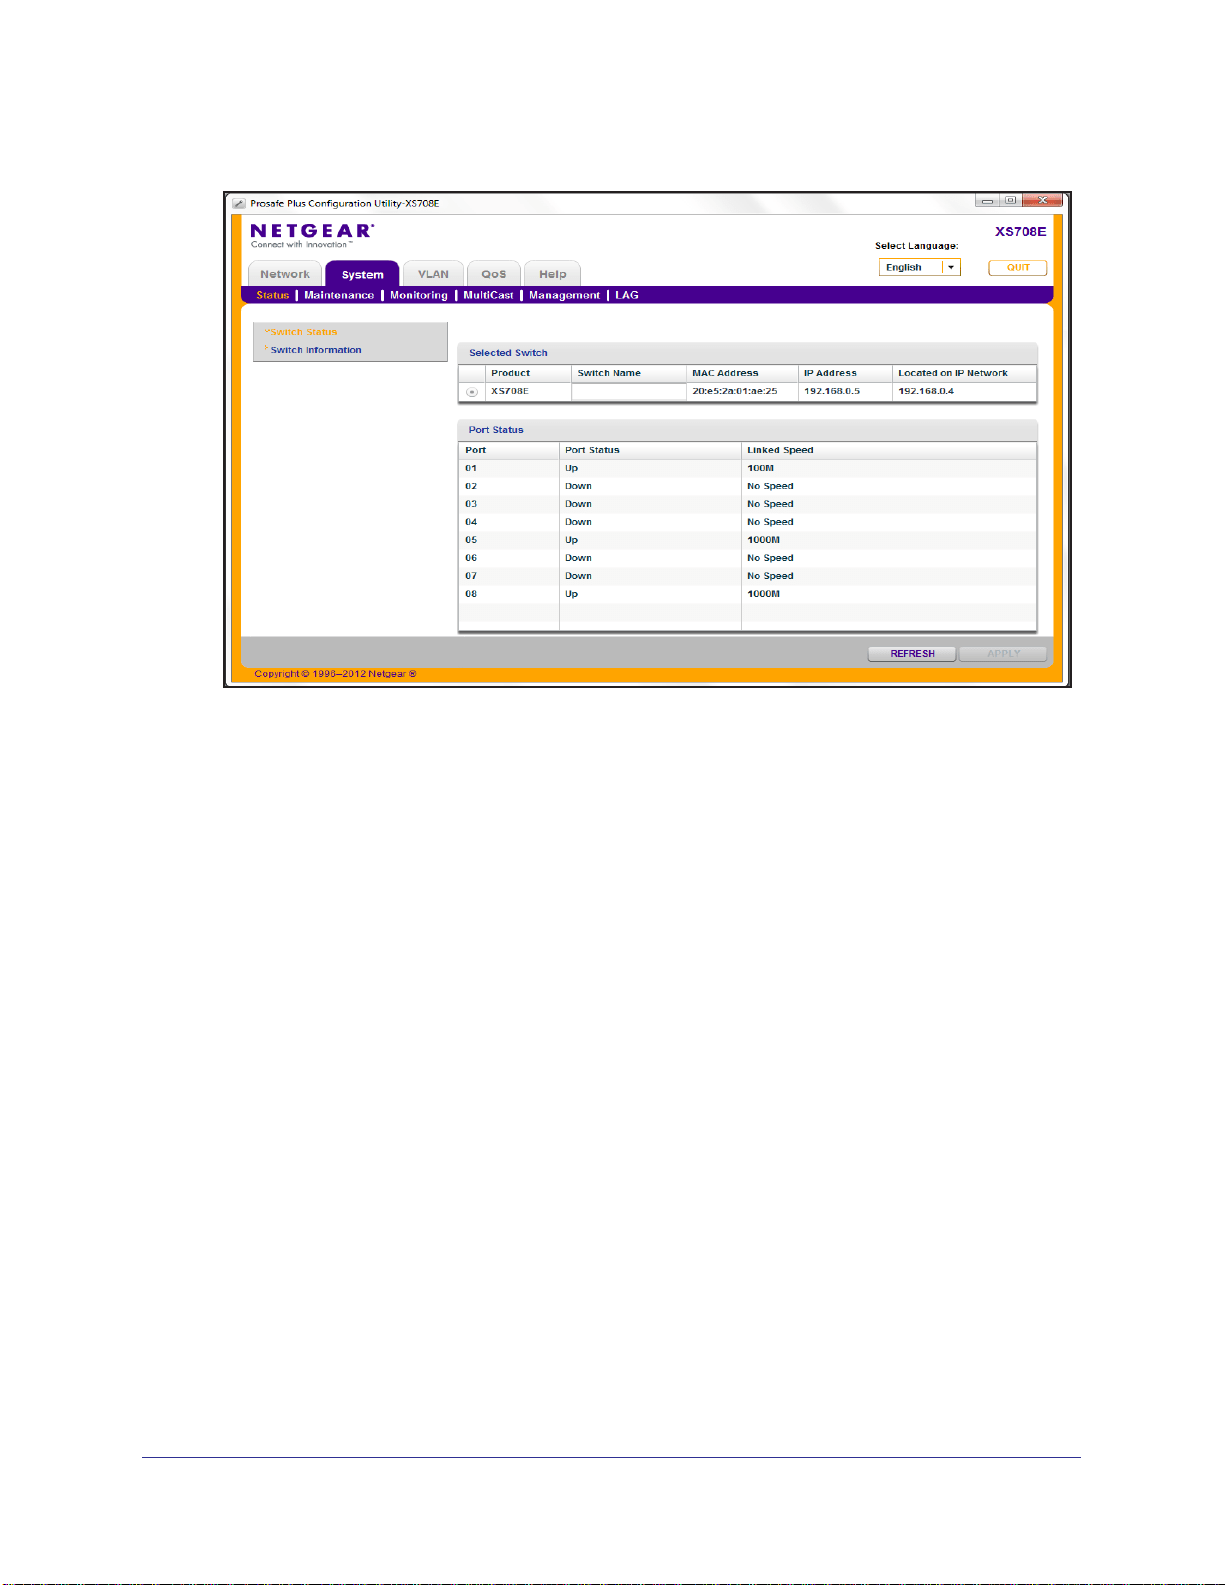Click the QUIT button

1018,267
